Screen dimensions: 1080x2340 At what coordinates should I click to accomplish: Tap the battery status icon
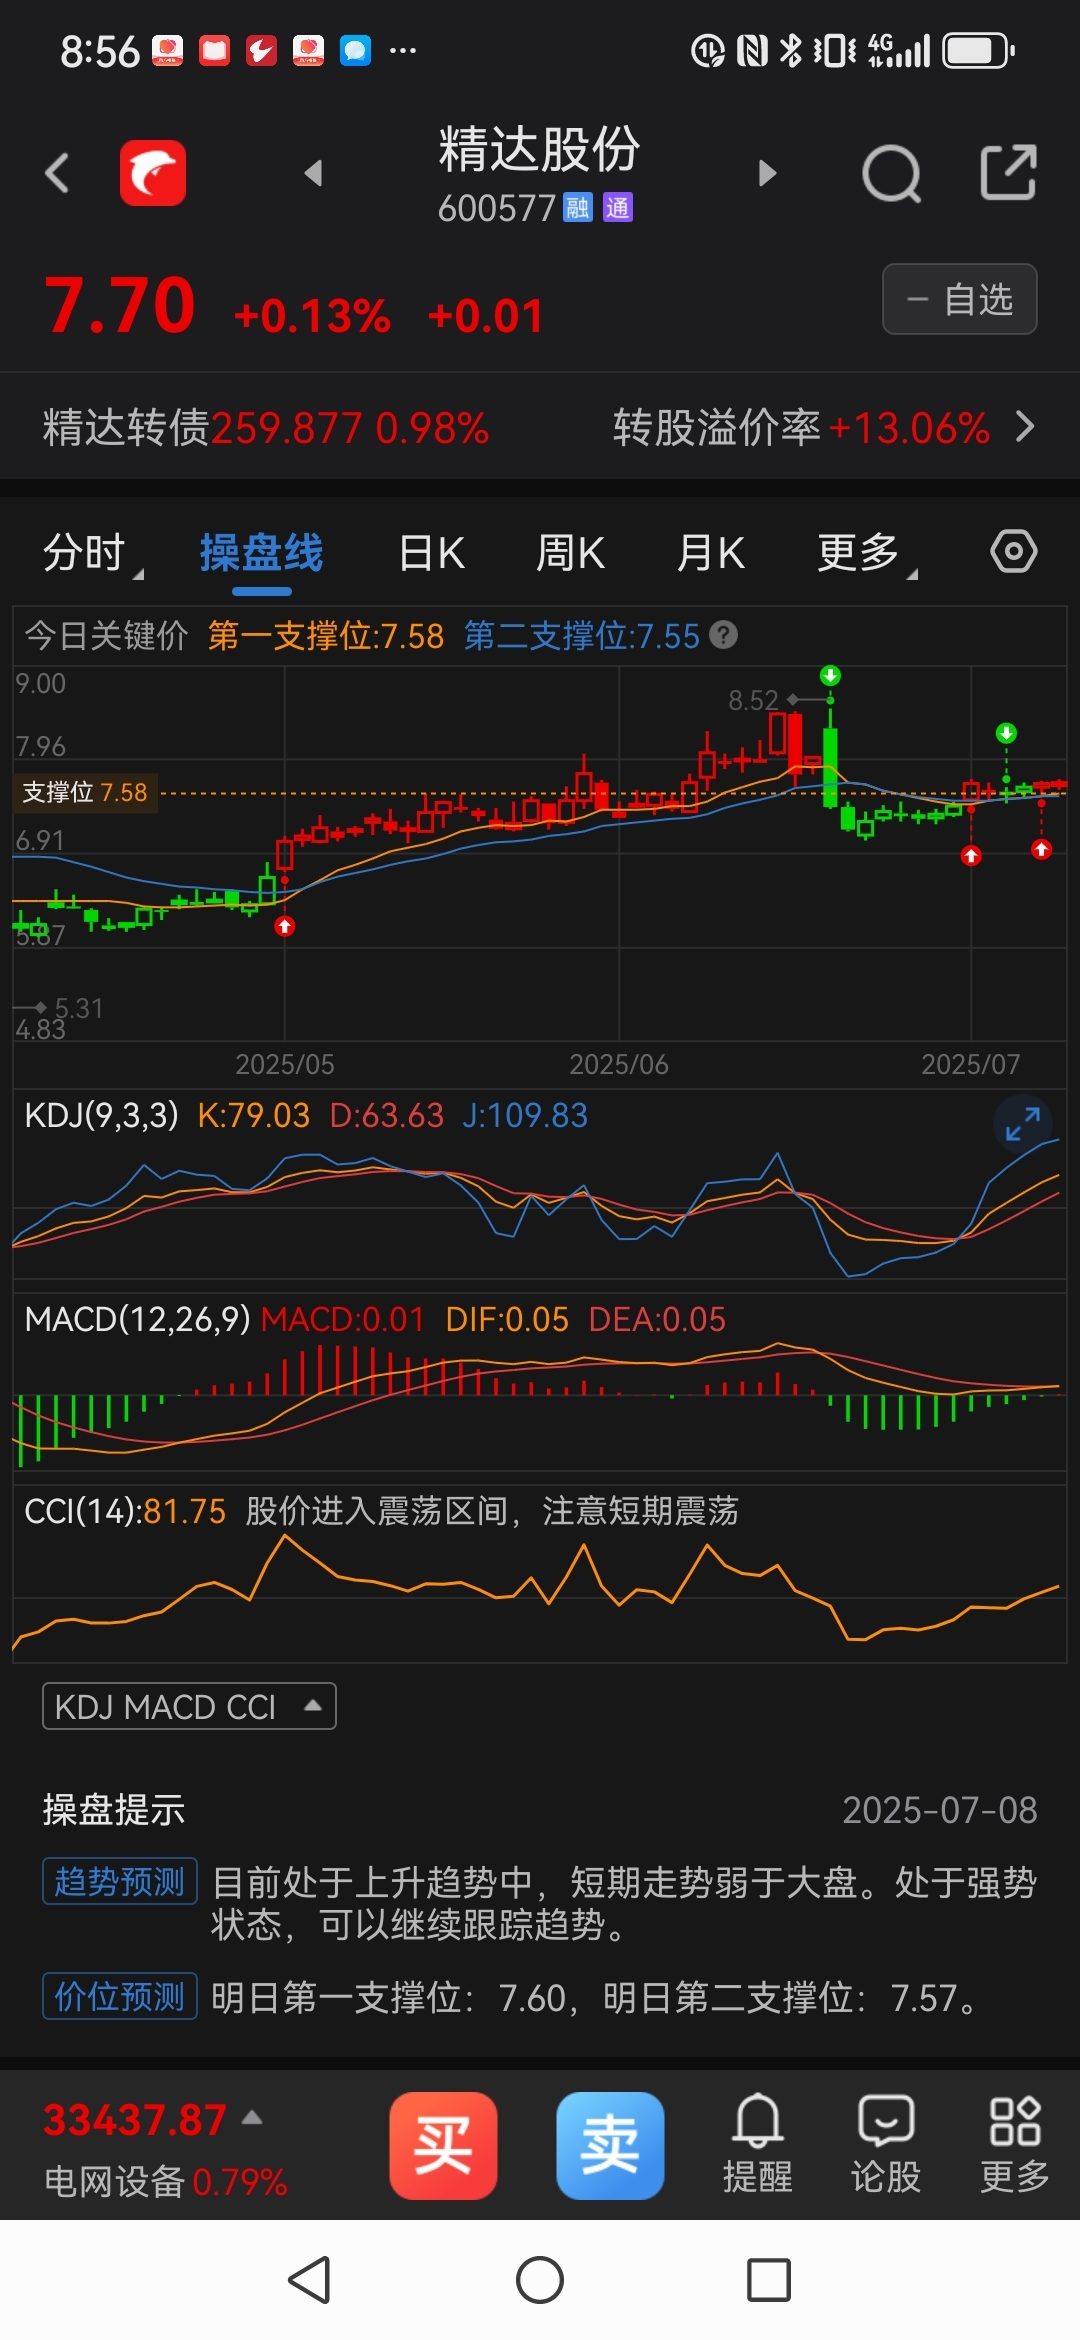click(x=979, y=50)
